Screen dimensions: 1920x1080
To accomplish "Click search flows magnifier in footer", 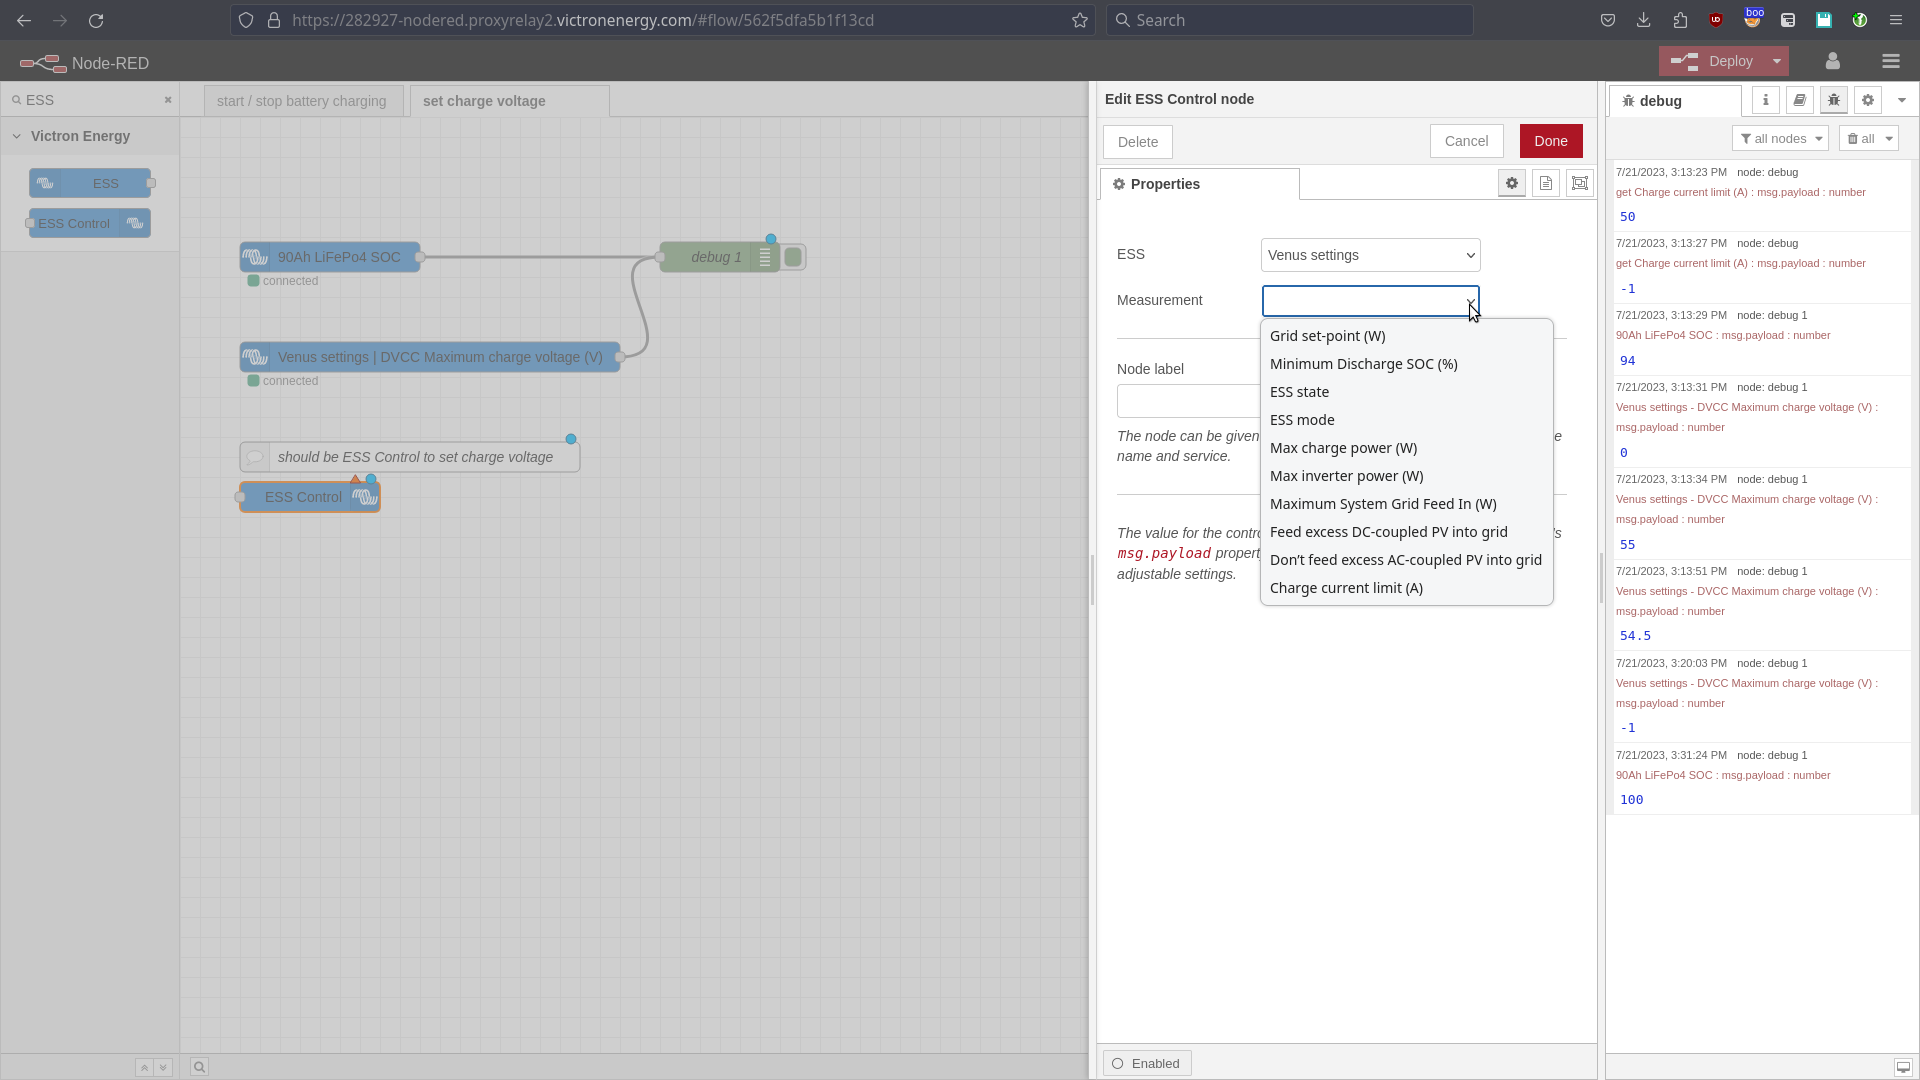I will tap(199, 1067).
